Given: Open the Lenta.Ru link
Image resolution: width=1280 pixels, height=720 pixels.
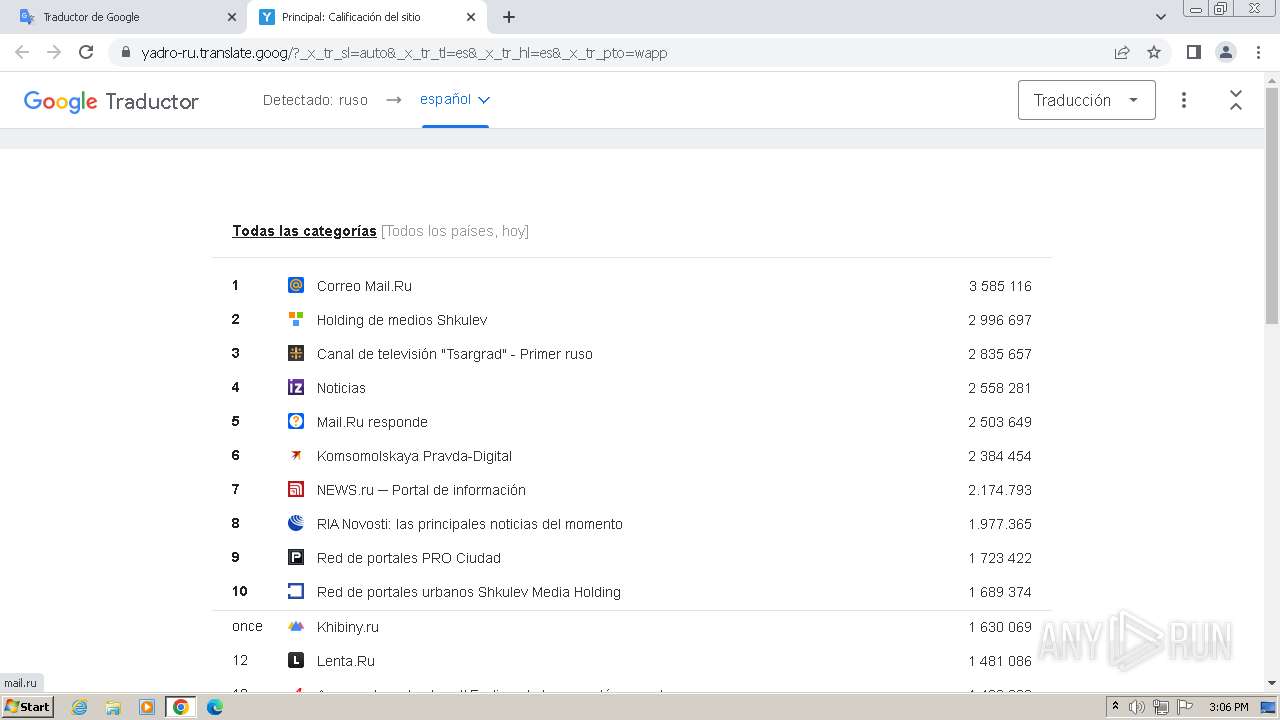Looking at the screenshot, I should (346, 661).
